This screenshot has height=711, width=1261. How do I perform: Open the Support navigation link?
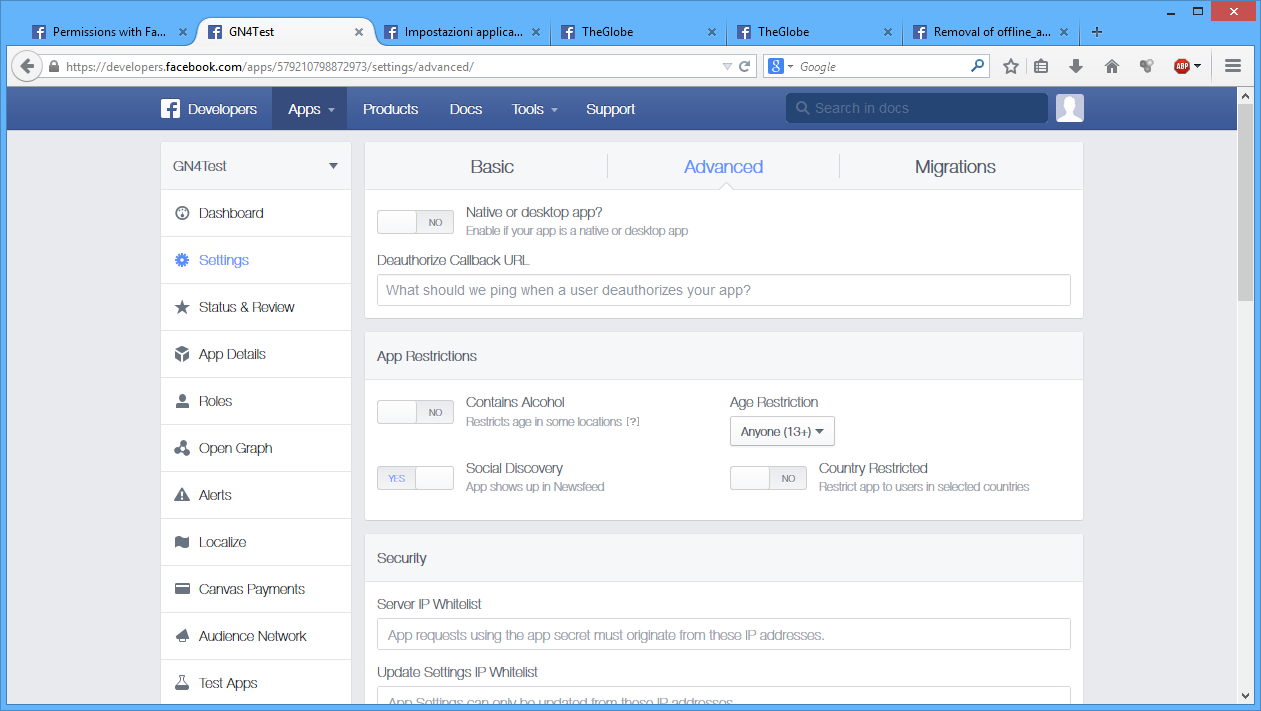pos(610,109)
